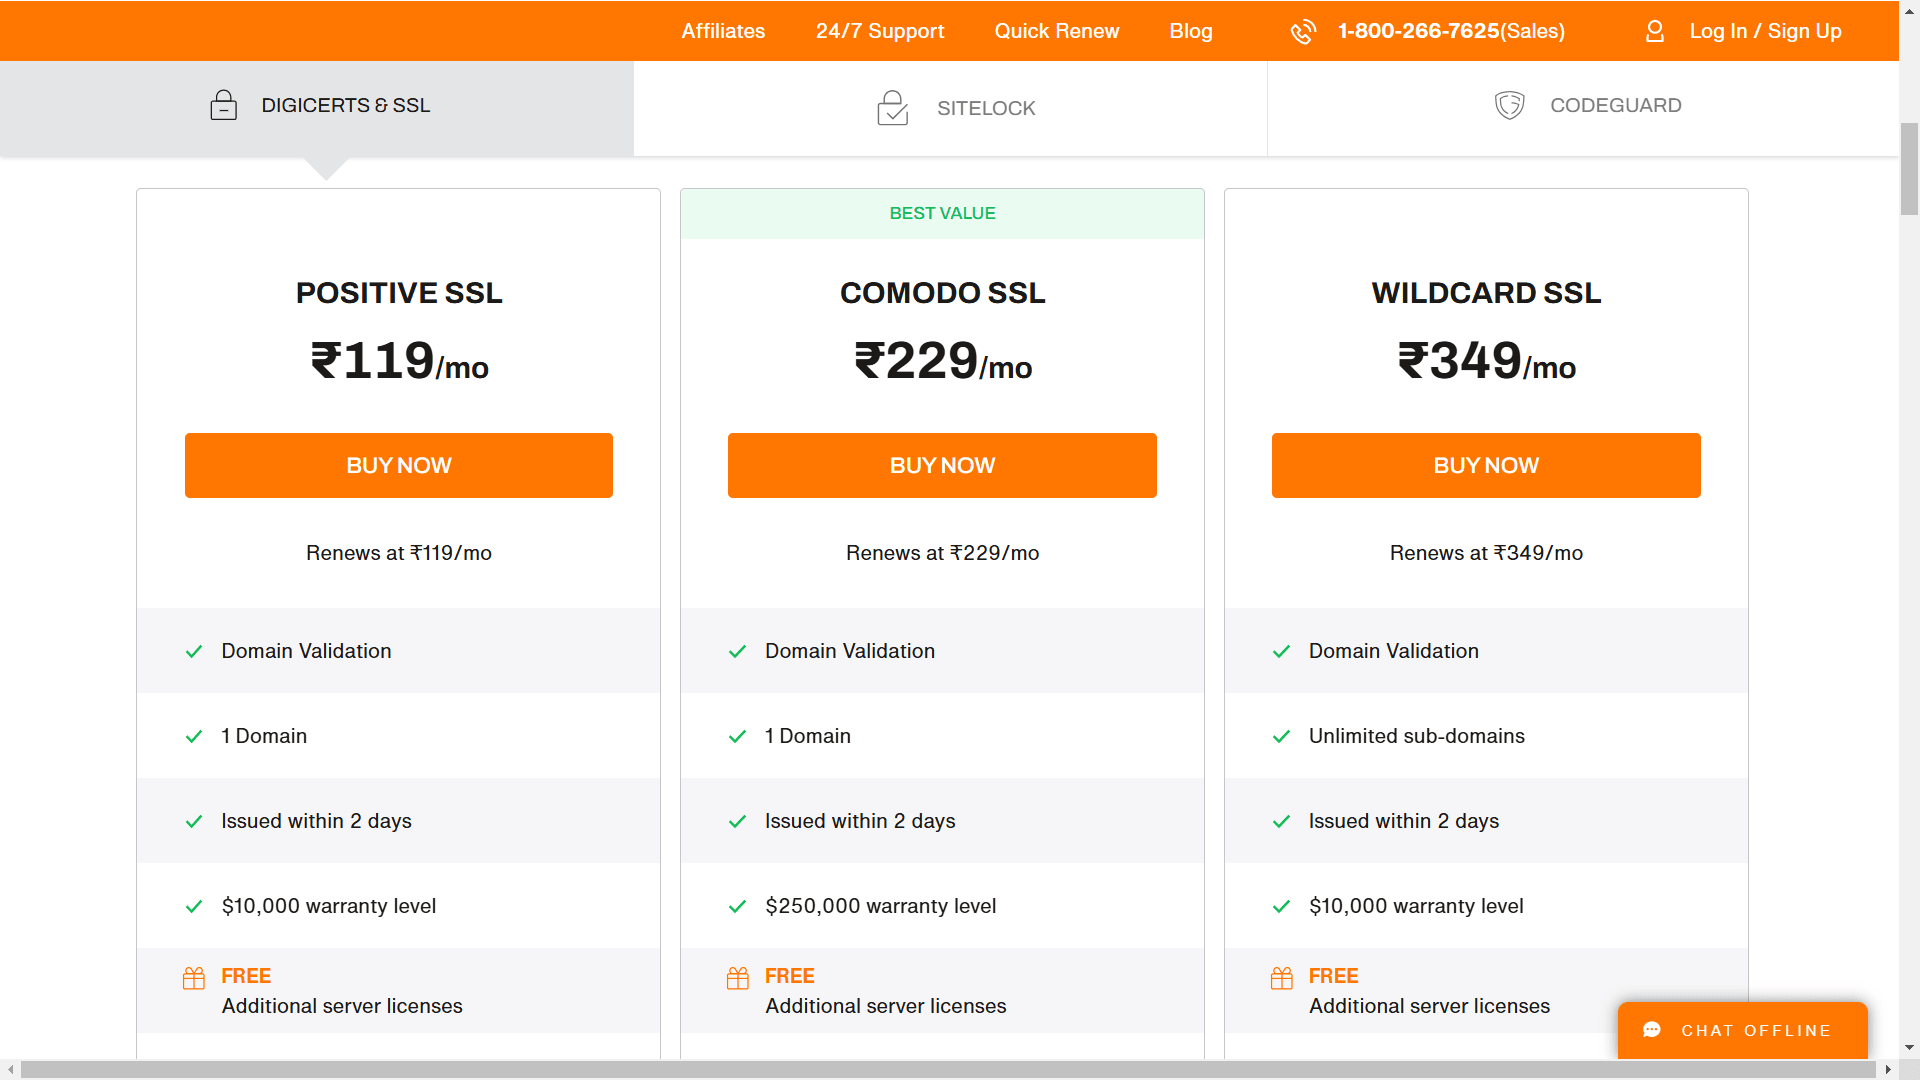Click the vertical scrollbar down arrow
Screen dimensions: 1920x1080
point(1909,1048)
